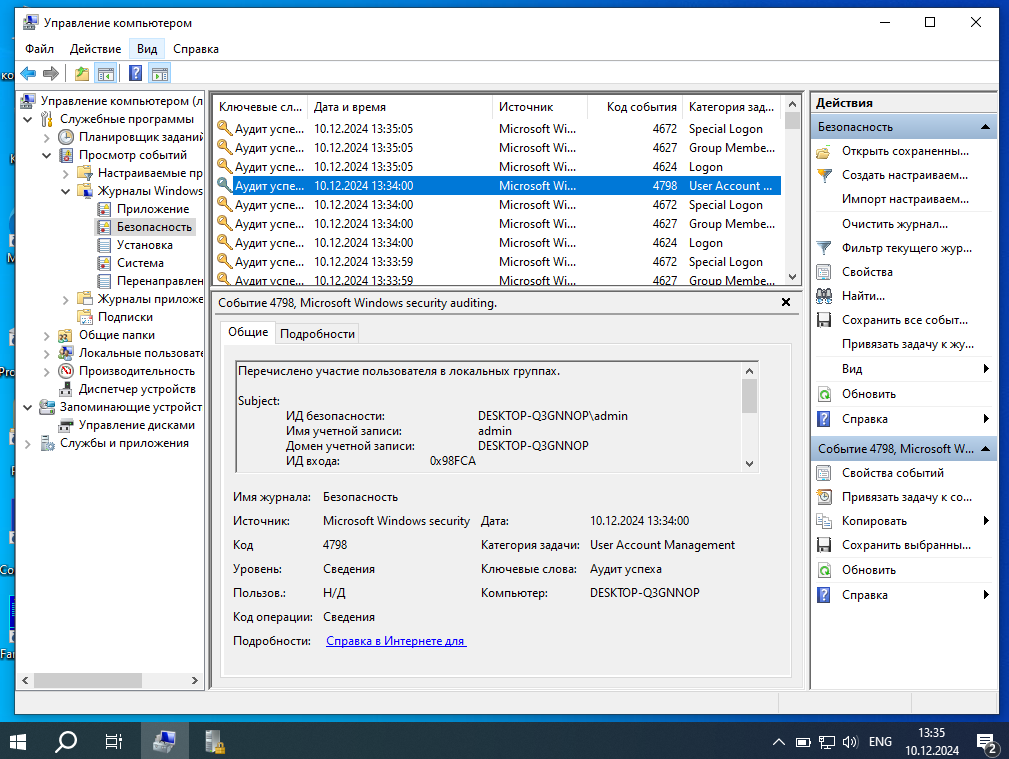Click the Локальные пользователи icon
The image size is (1009, 759).
[66, 353]
